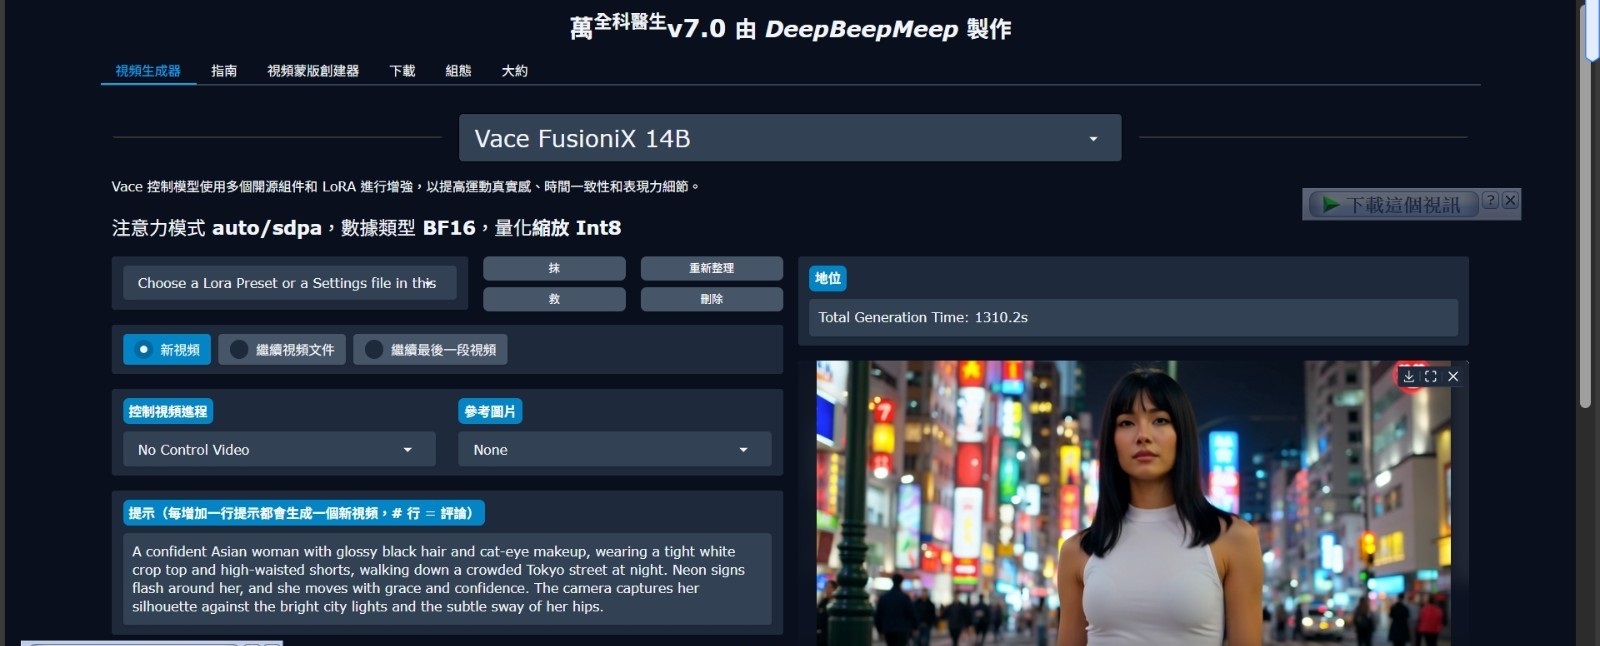Switch to the 指南 tab
This screenshot has height=646, width=1600.
tap(224, 71)
